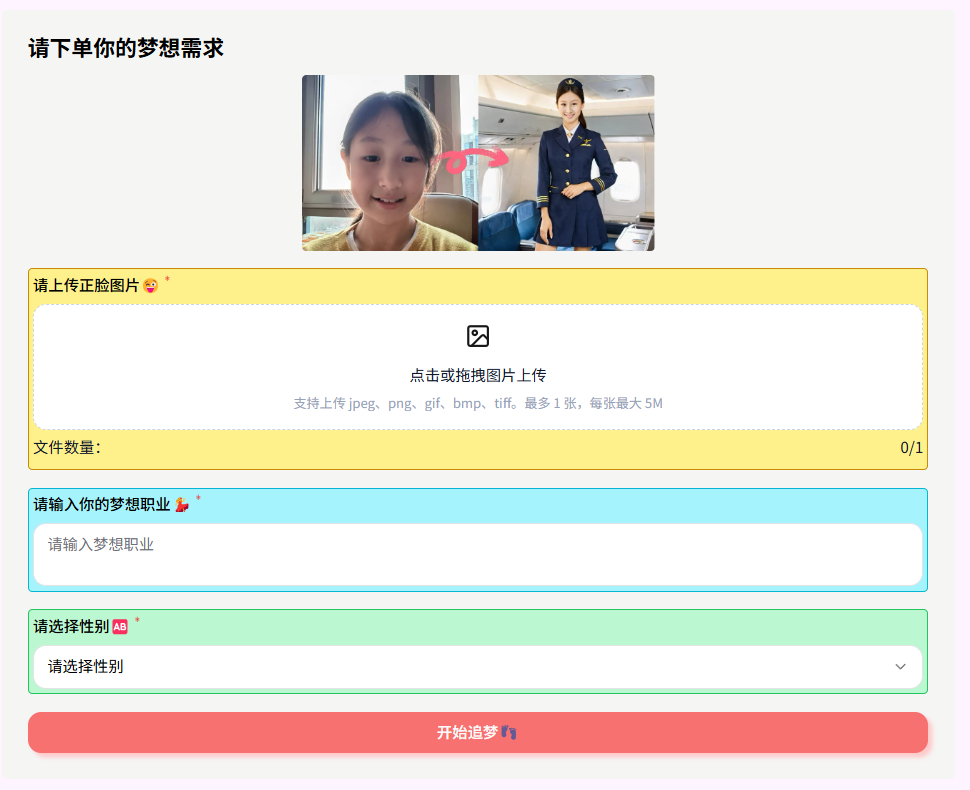Click the 请下单你的梦想需求 heading
This screenshot has height=790, width=970.
pos(126,48)
